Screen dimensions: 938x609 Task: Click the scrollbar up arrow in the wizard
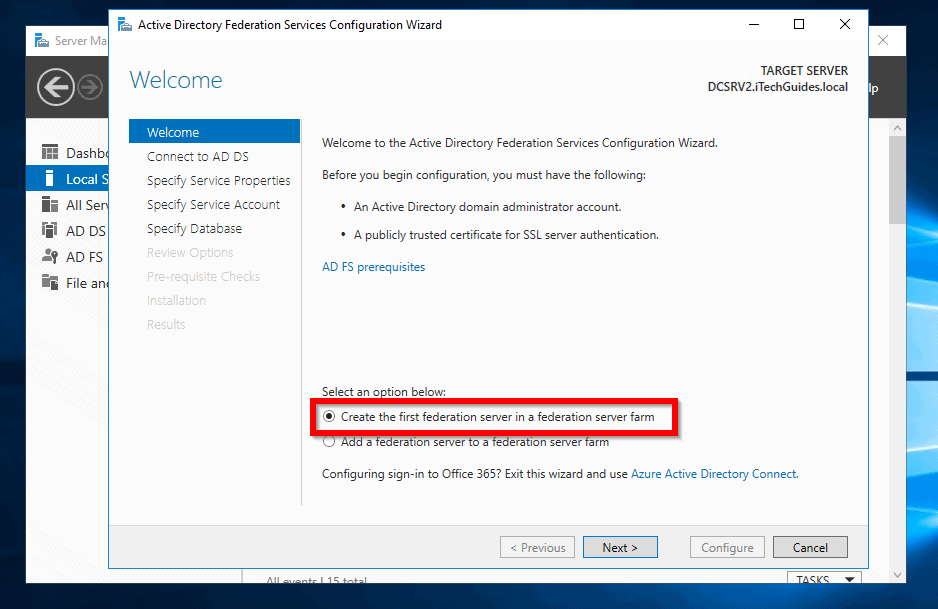(x=897, y=127)
